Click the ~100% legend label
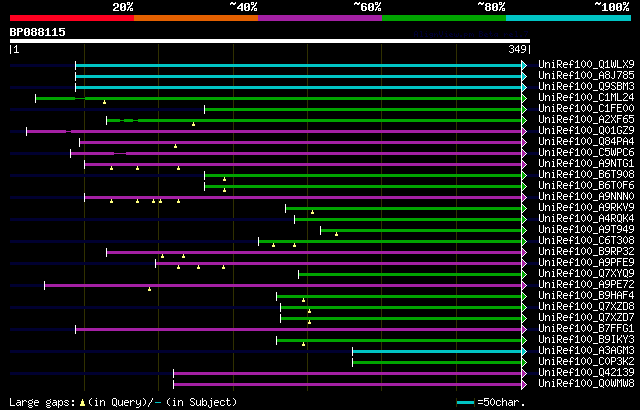The width and height of the screenshot is (640, 410). 612,7
